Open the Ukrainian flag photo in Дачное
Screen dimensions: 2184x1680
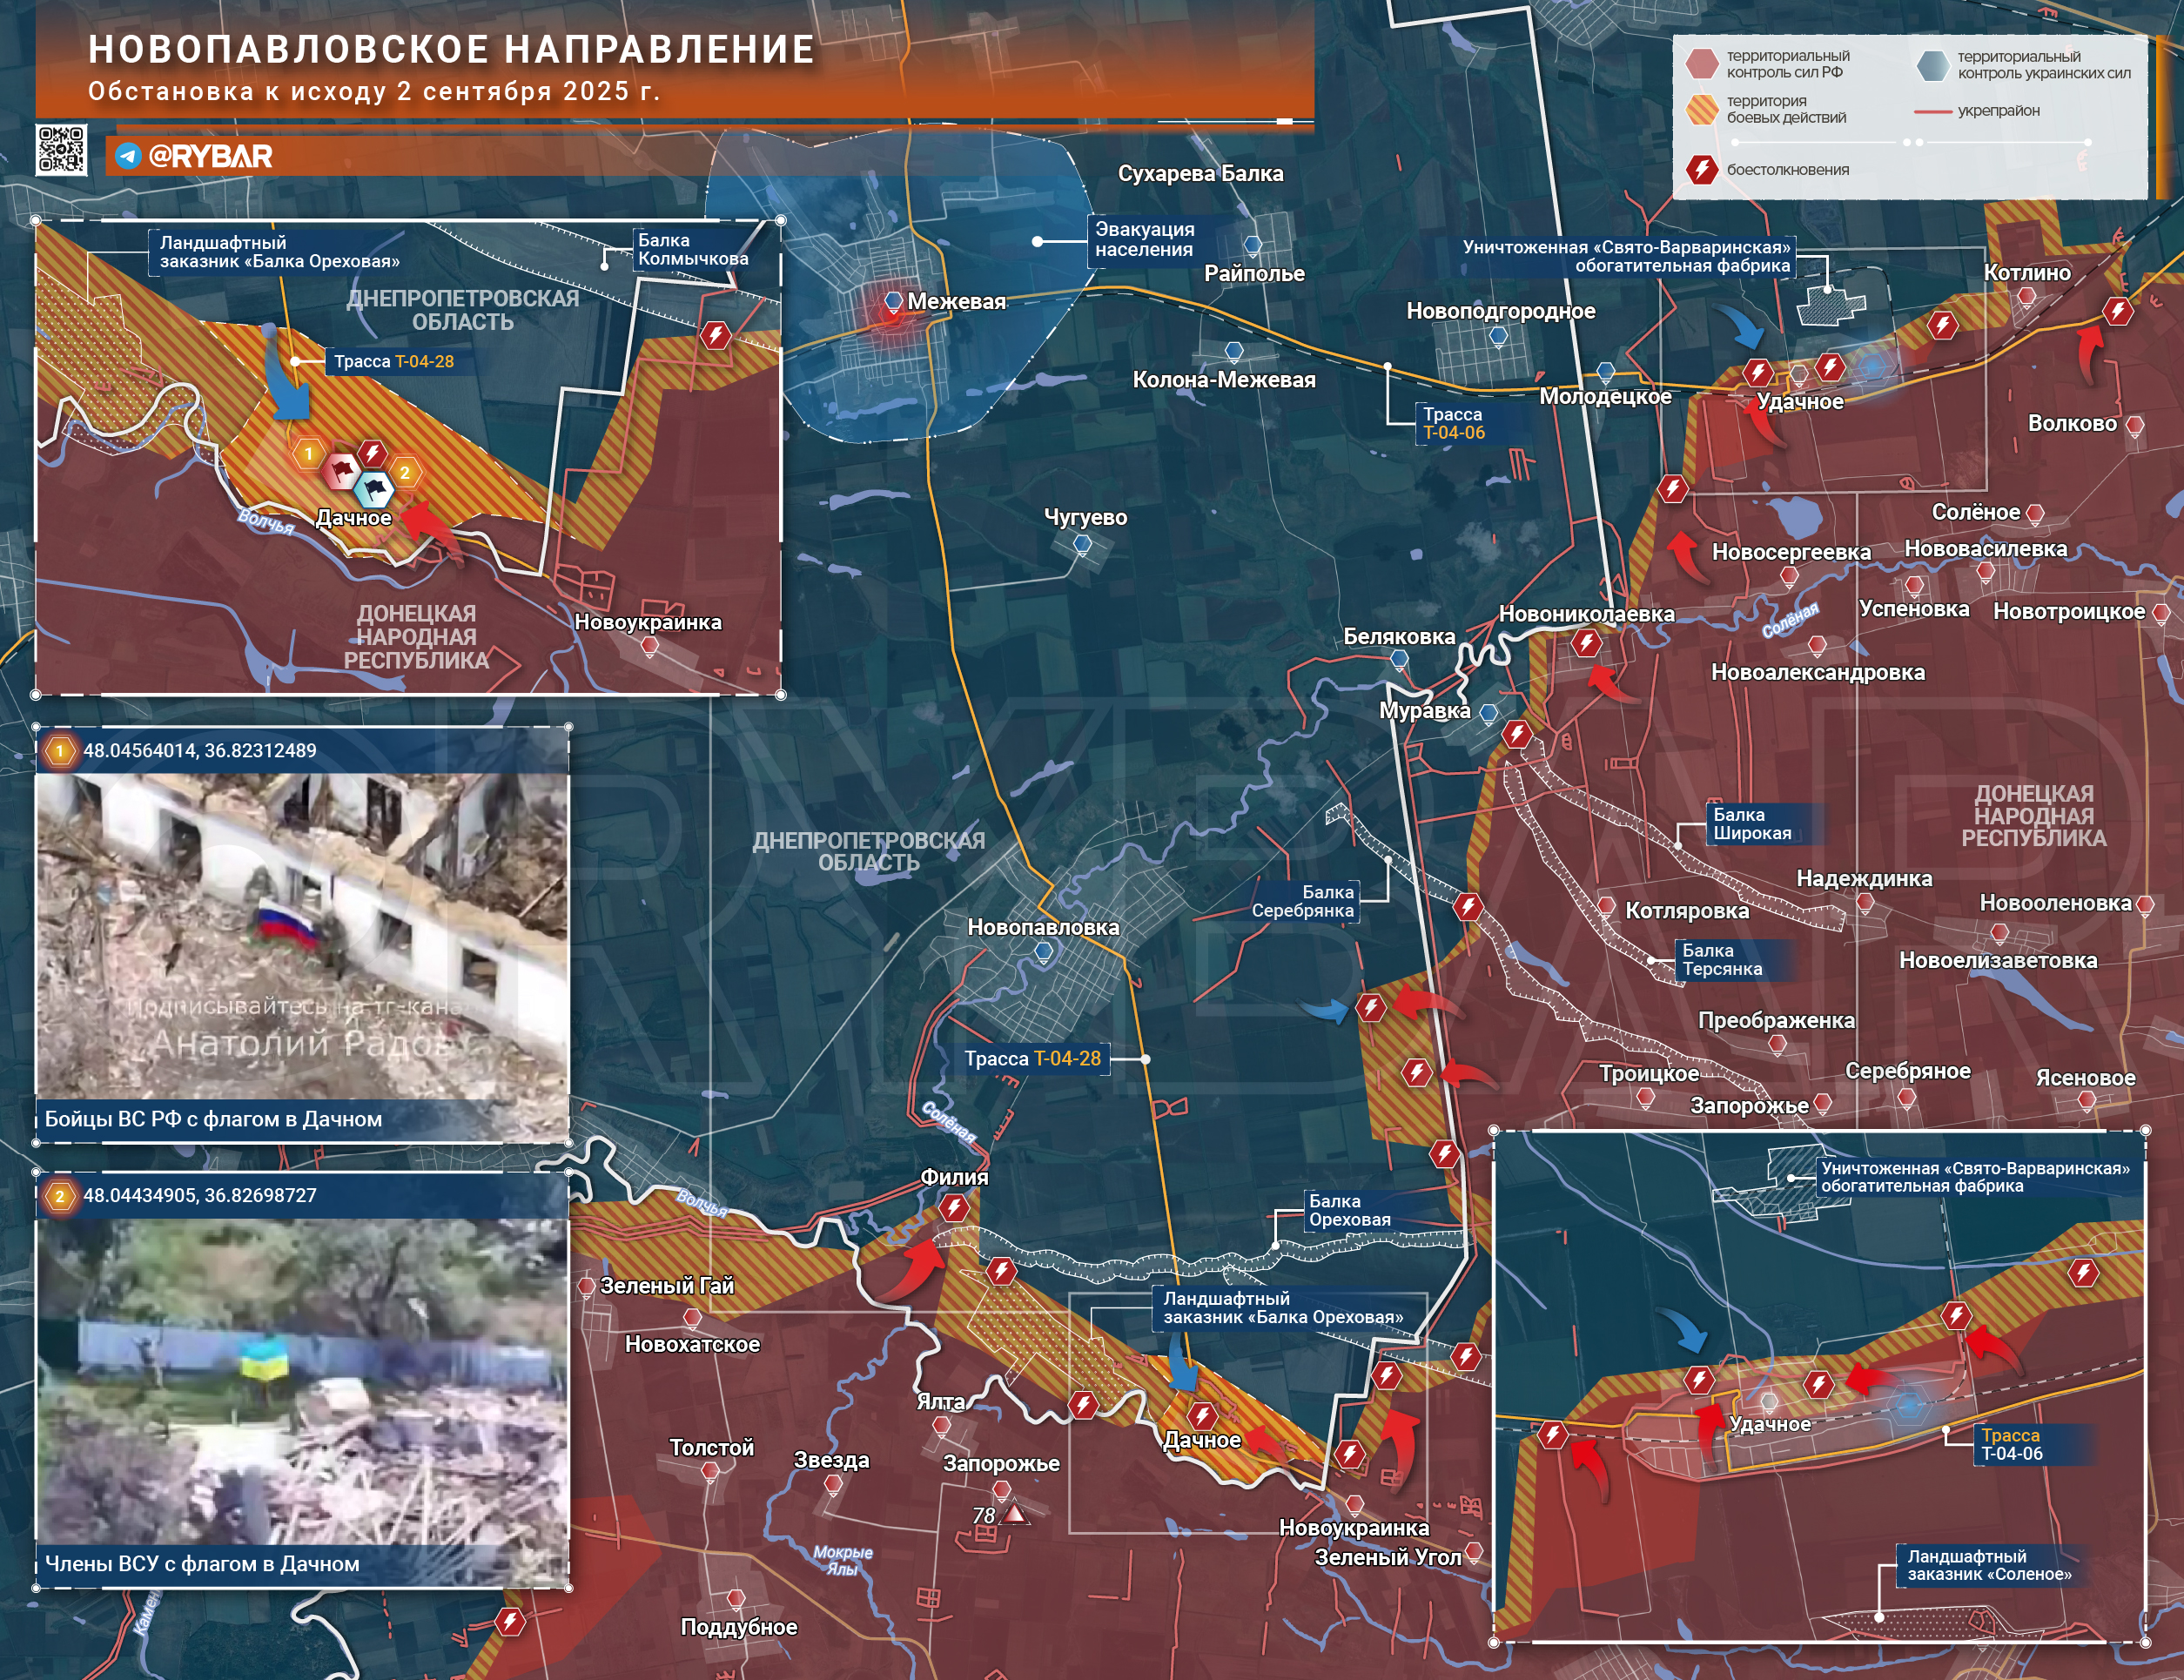point(302,1380)
